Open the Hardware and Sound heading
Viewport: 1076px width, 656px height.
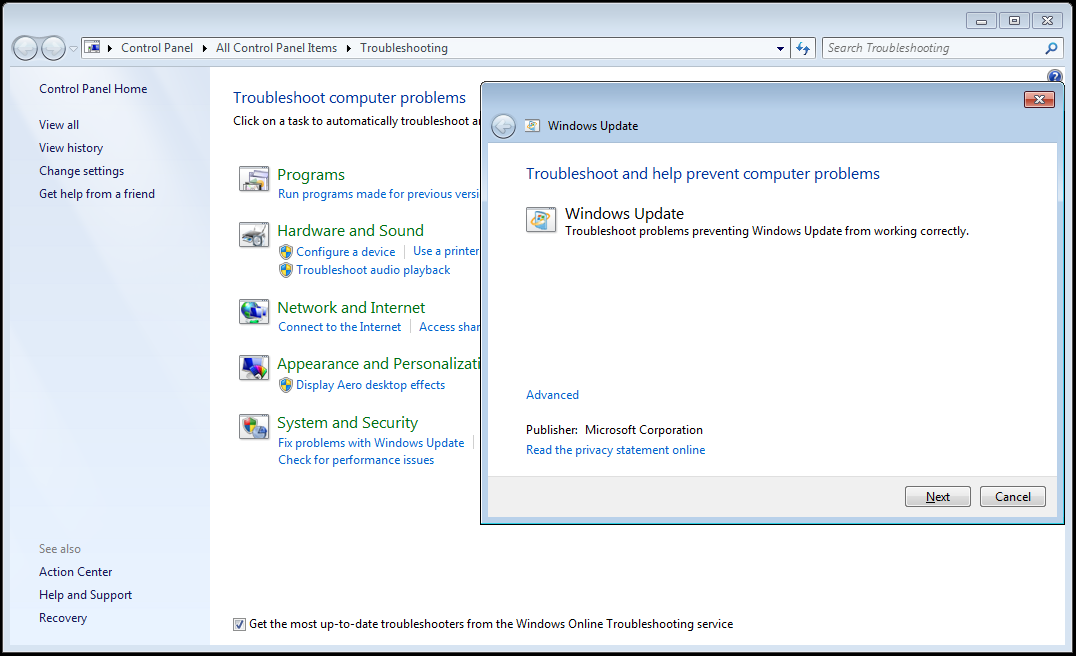point(351,231)
